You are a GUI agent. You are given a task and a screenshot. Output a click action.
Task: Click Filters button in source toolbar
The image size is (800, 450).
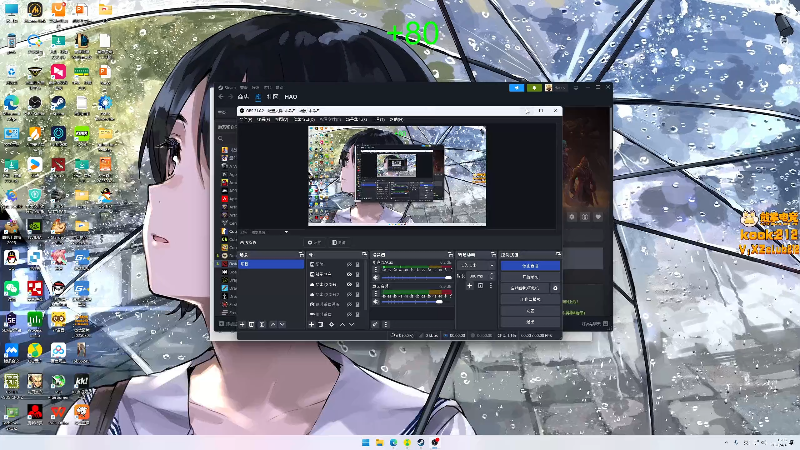tap(339, 242)
